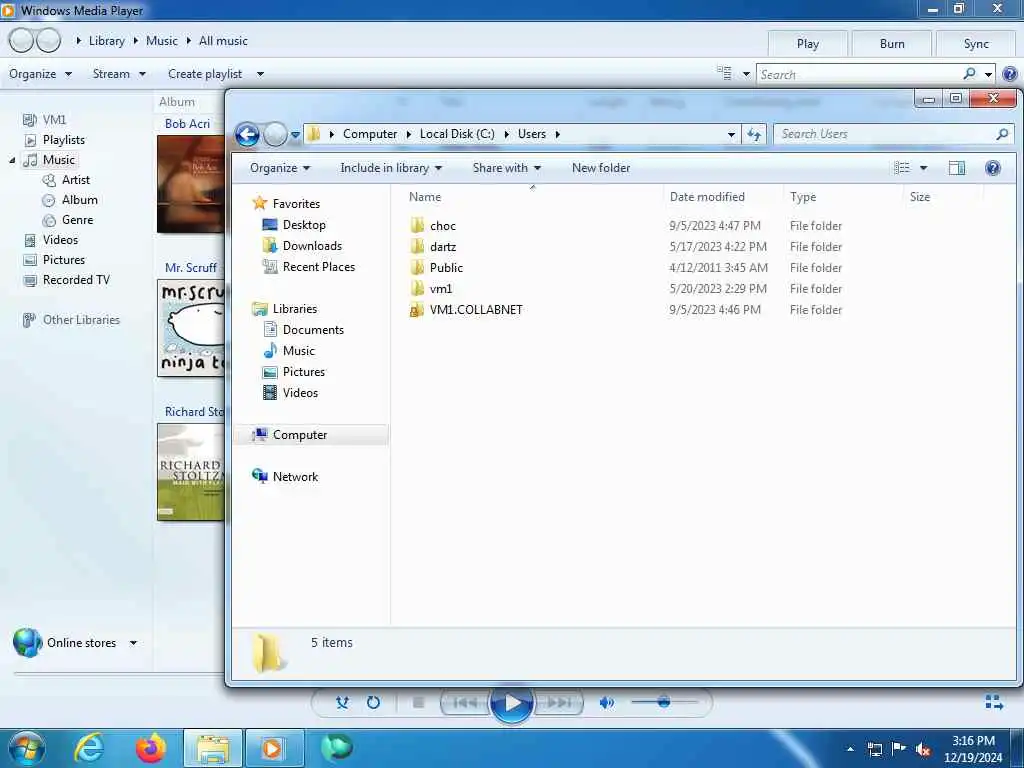Launch Internet Explorer from the taskbar
The height and width of the screenshot is (768, 1024).
tap(89, 748)
